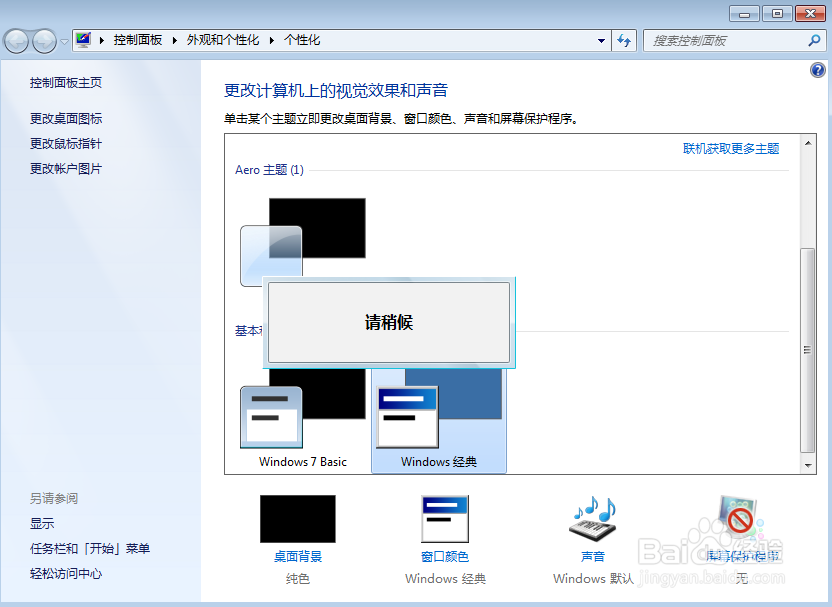This screenshot has width=832, height=607.
Task: Click the computer icon in address bar
Action: [83, 40]
